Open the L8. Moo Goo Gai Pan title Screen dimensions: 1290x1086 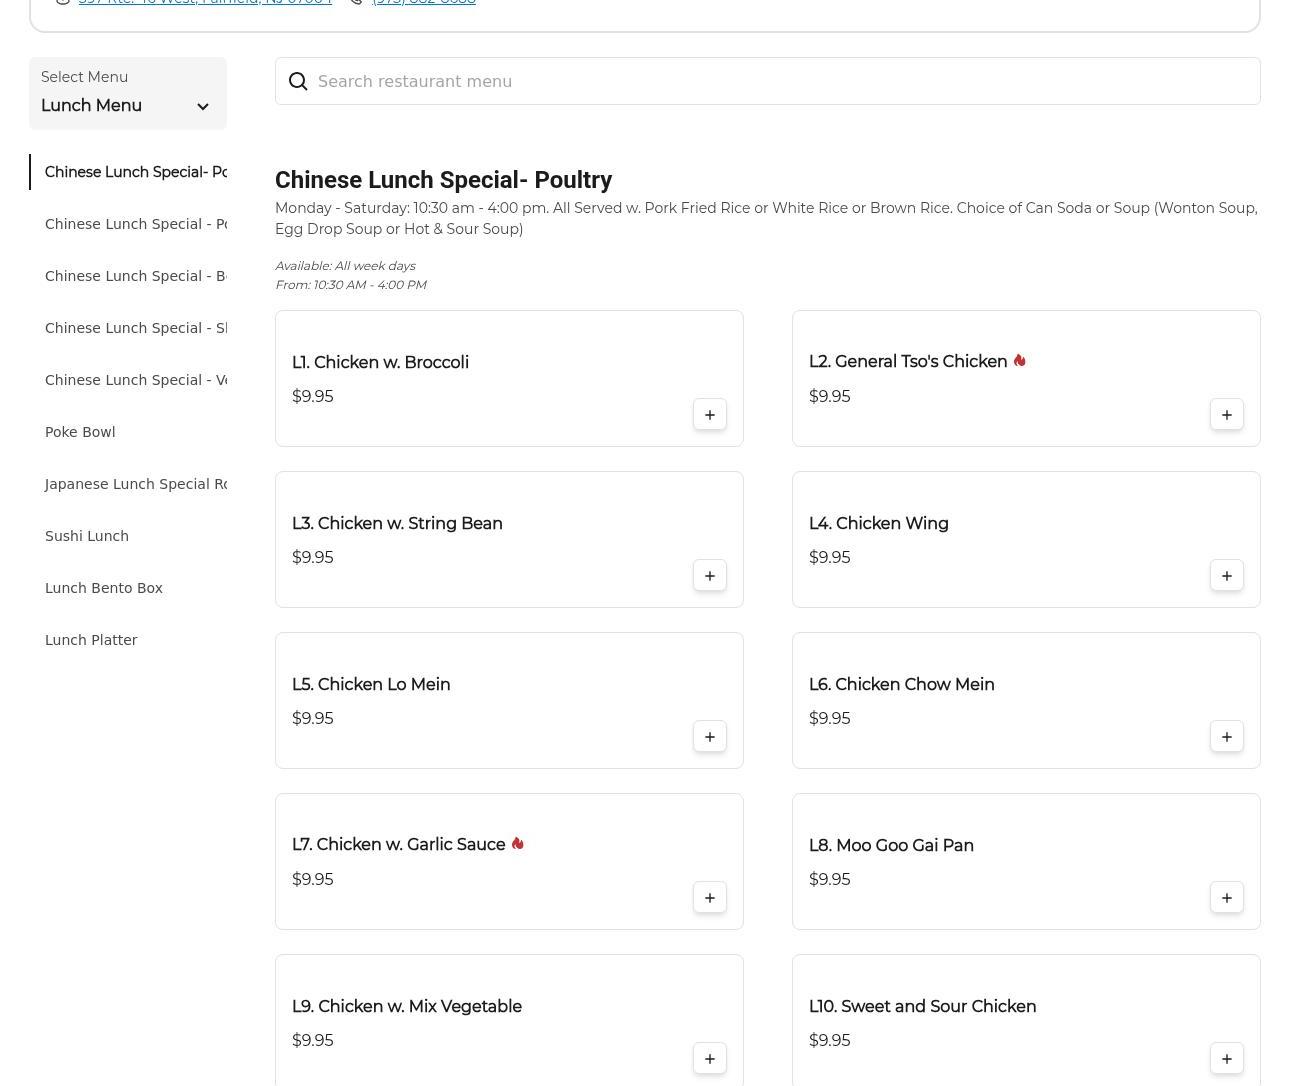point(891,846)
